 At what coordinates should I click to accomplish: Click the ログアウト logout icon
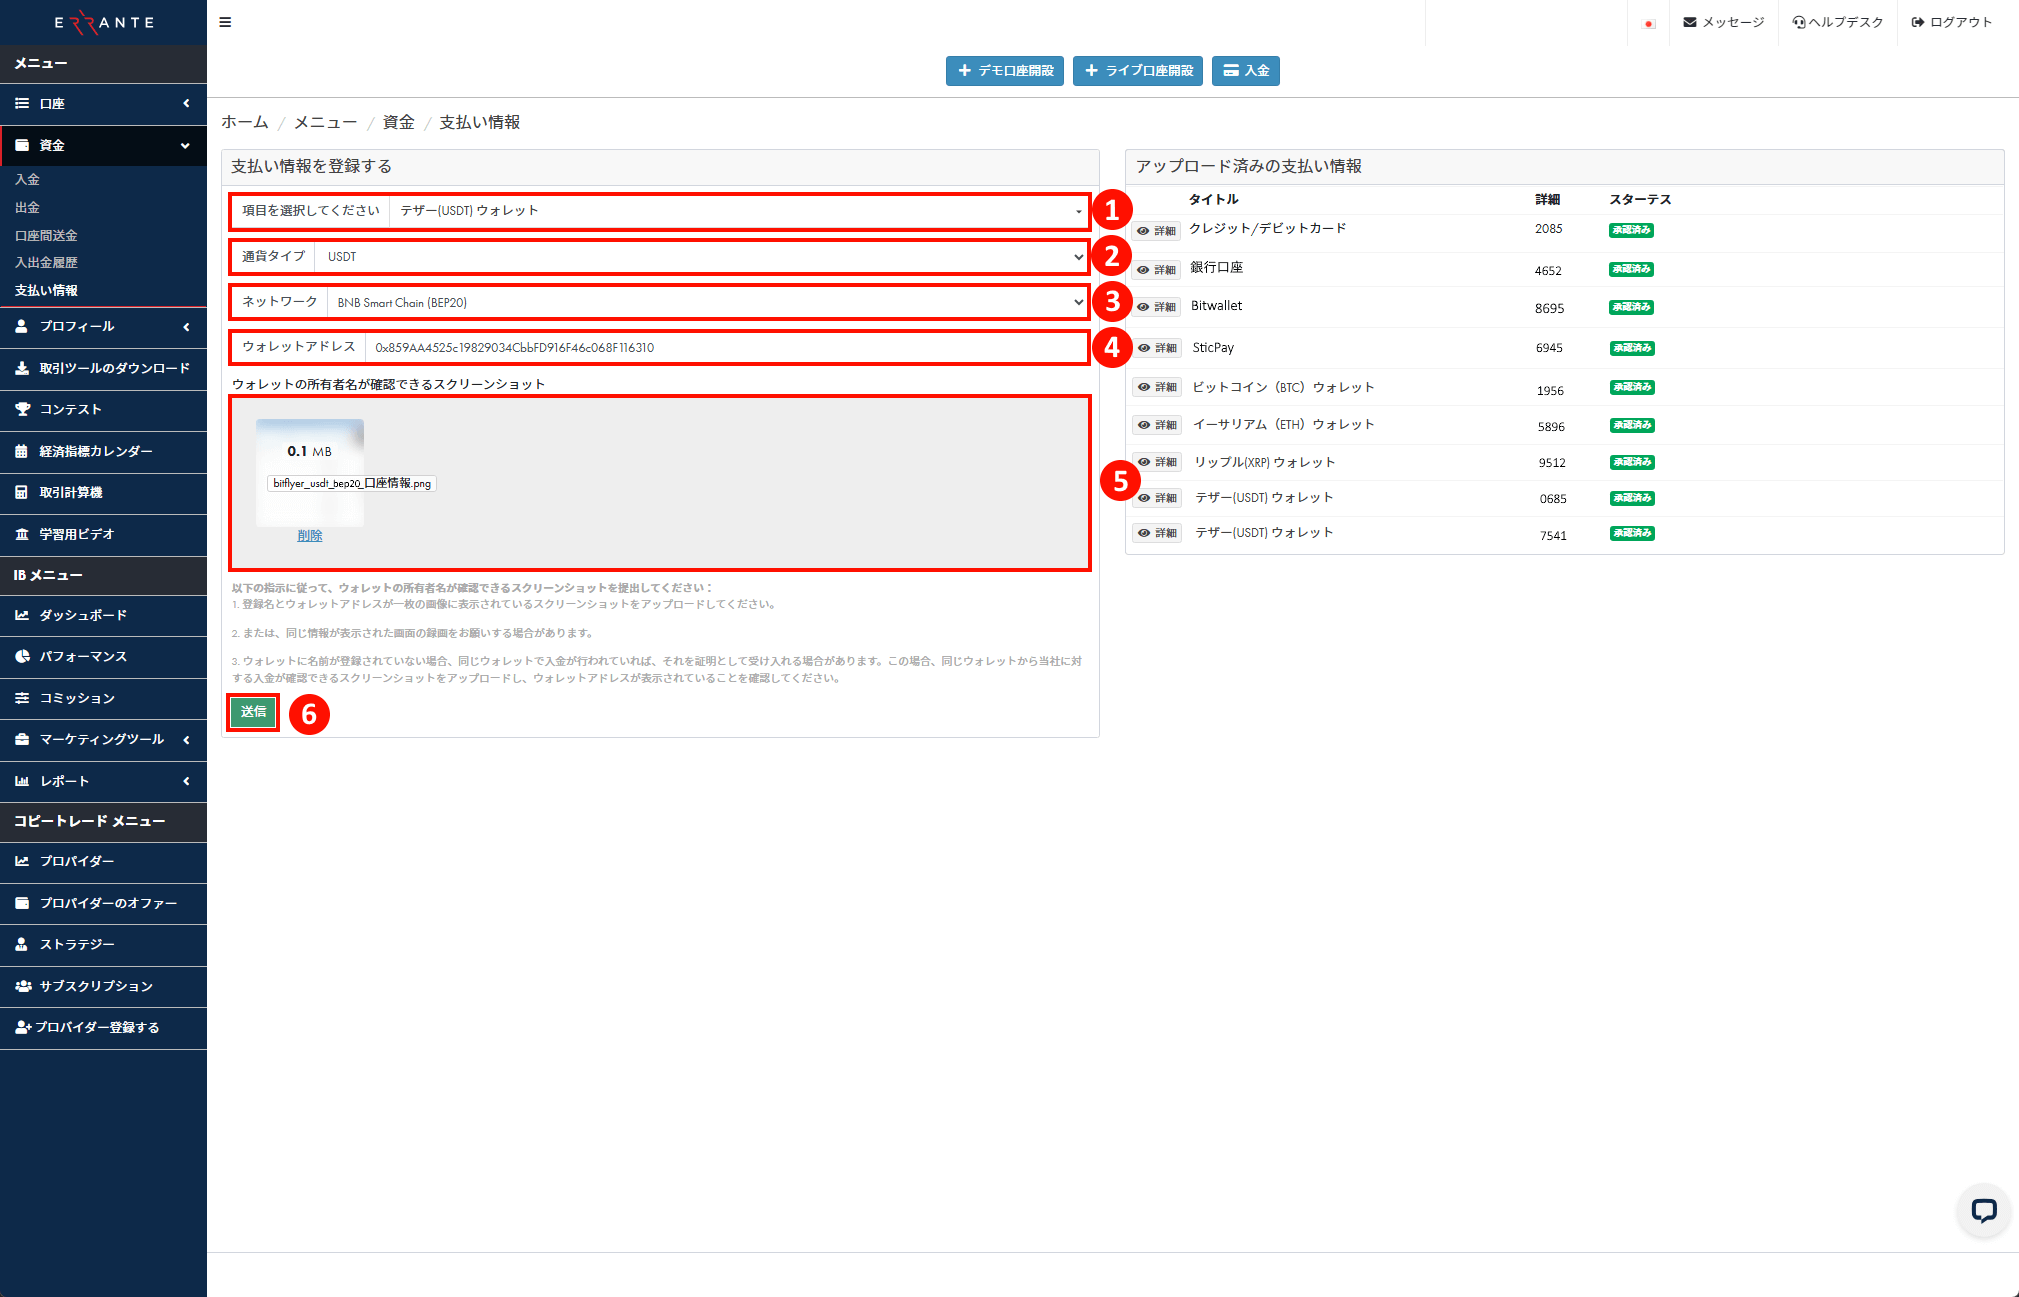click(x=1916, y=21)
